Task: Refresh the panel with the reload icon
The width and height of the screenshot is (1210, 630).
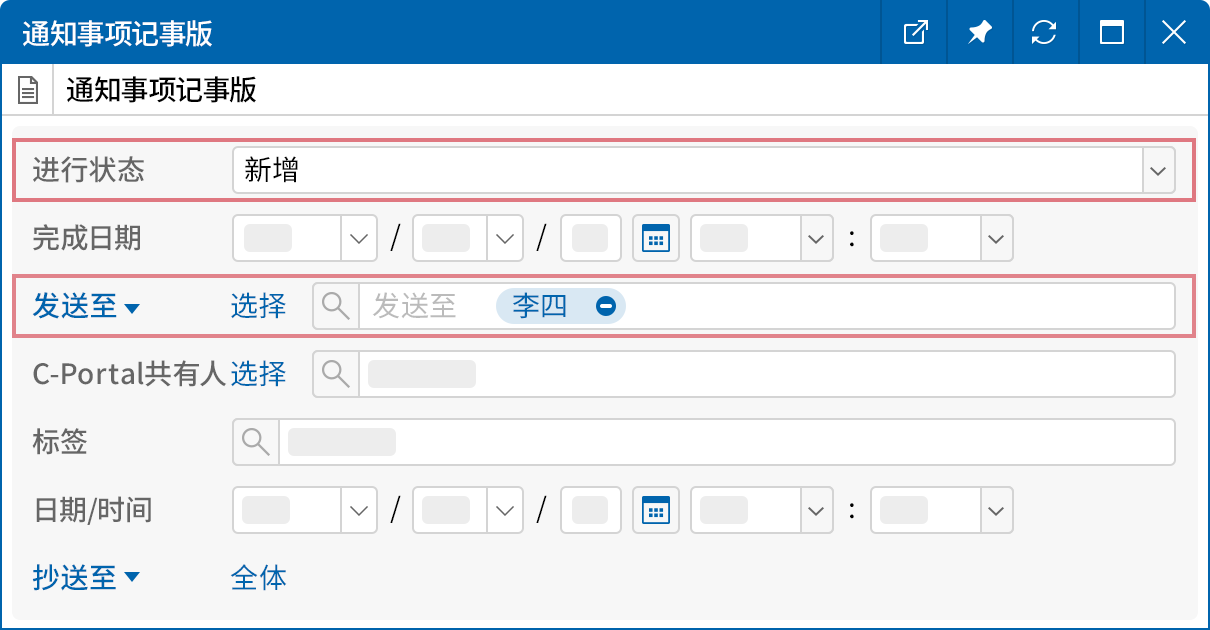Action: click(x=1044, y=33)
